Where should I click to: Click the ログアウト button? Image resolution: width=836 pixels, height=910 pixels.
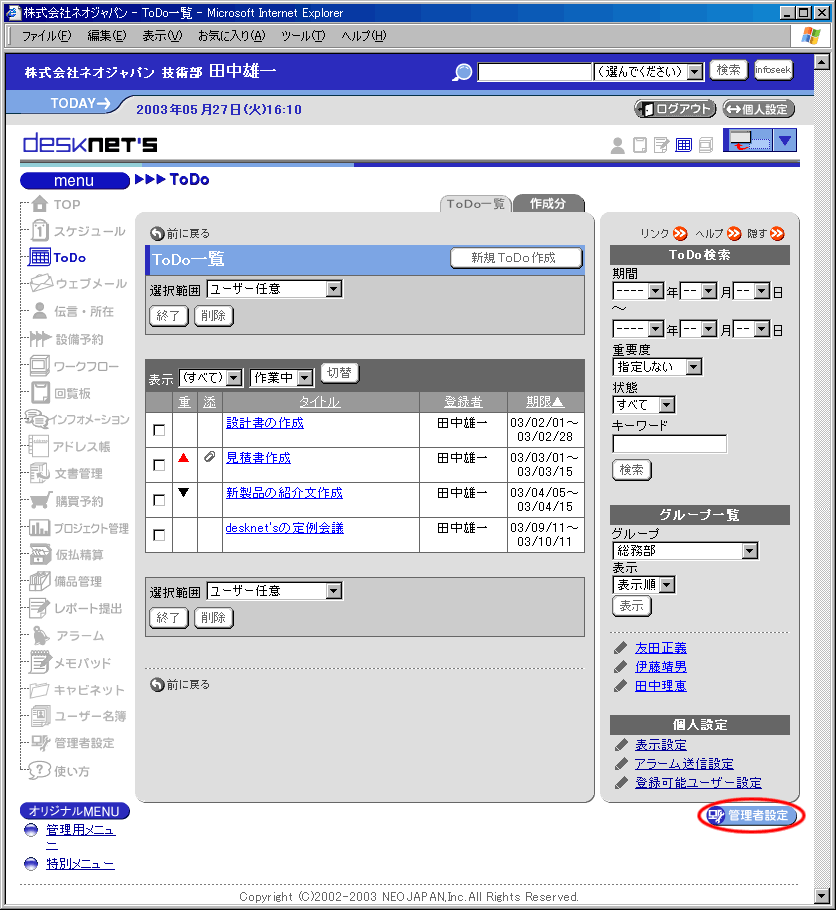675,109
